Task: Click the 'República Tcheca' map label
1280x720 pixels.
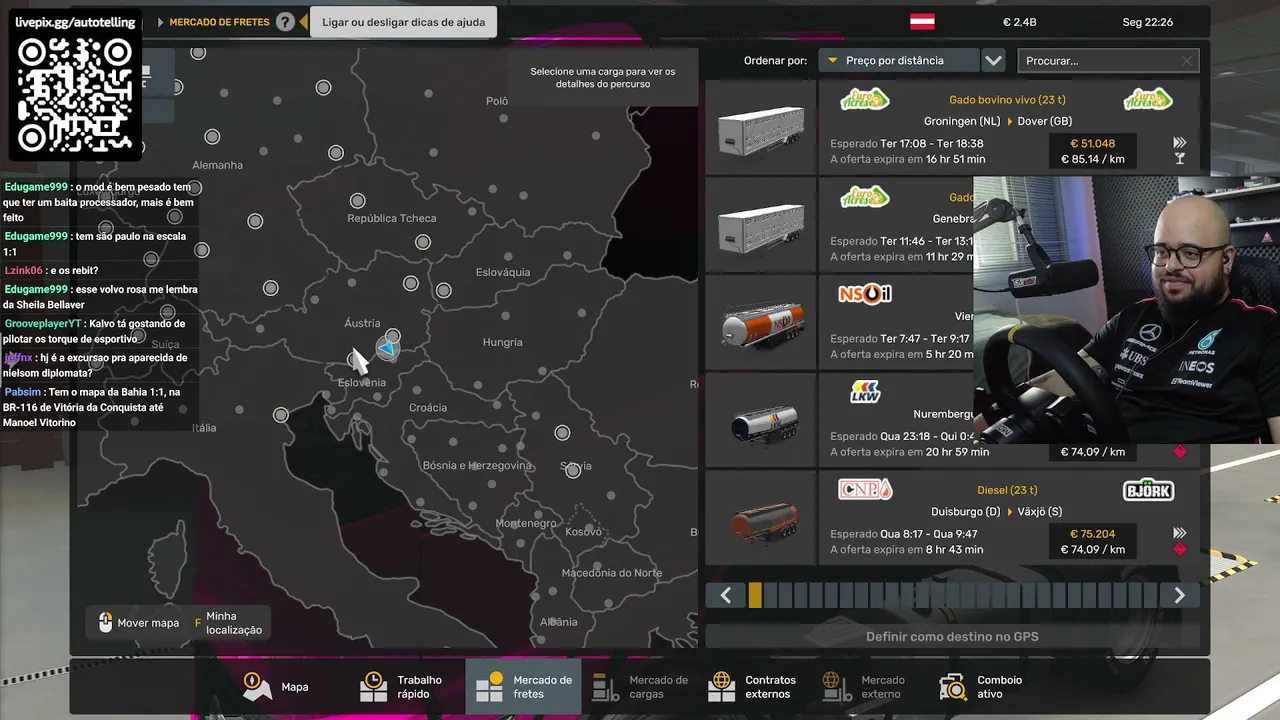Action: [391, 218]
